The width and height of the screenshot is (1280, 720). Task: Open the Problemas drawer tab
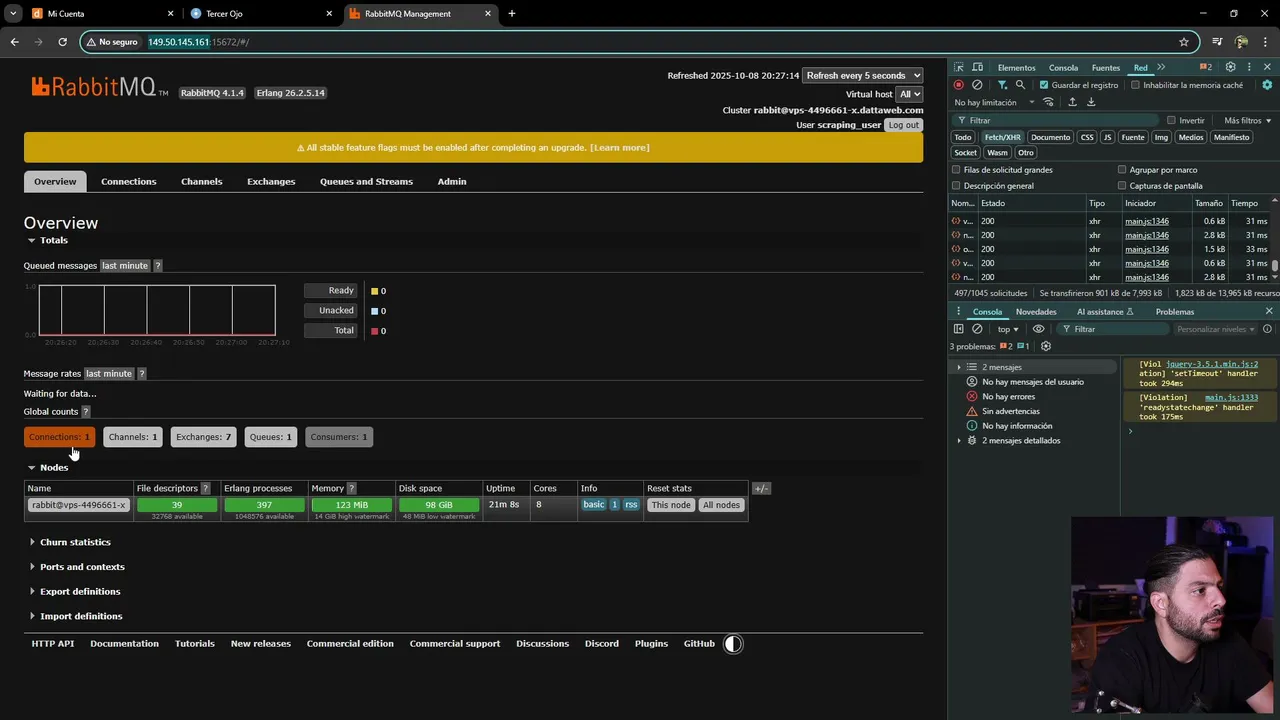tap(1175, 311)
